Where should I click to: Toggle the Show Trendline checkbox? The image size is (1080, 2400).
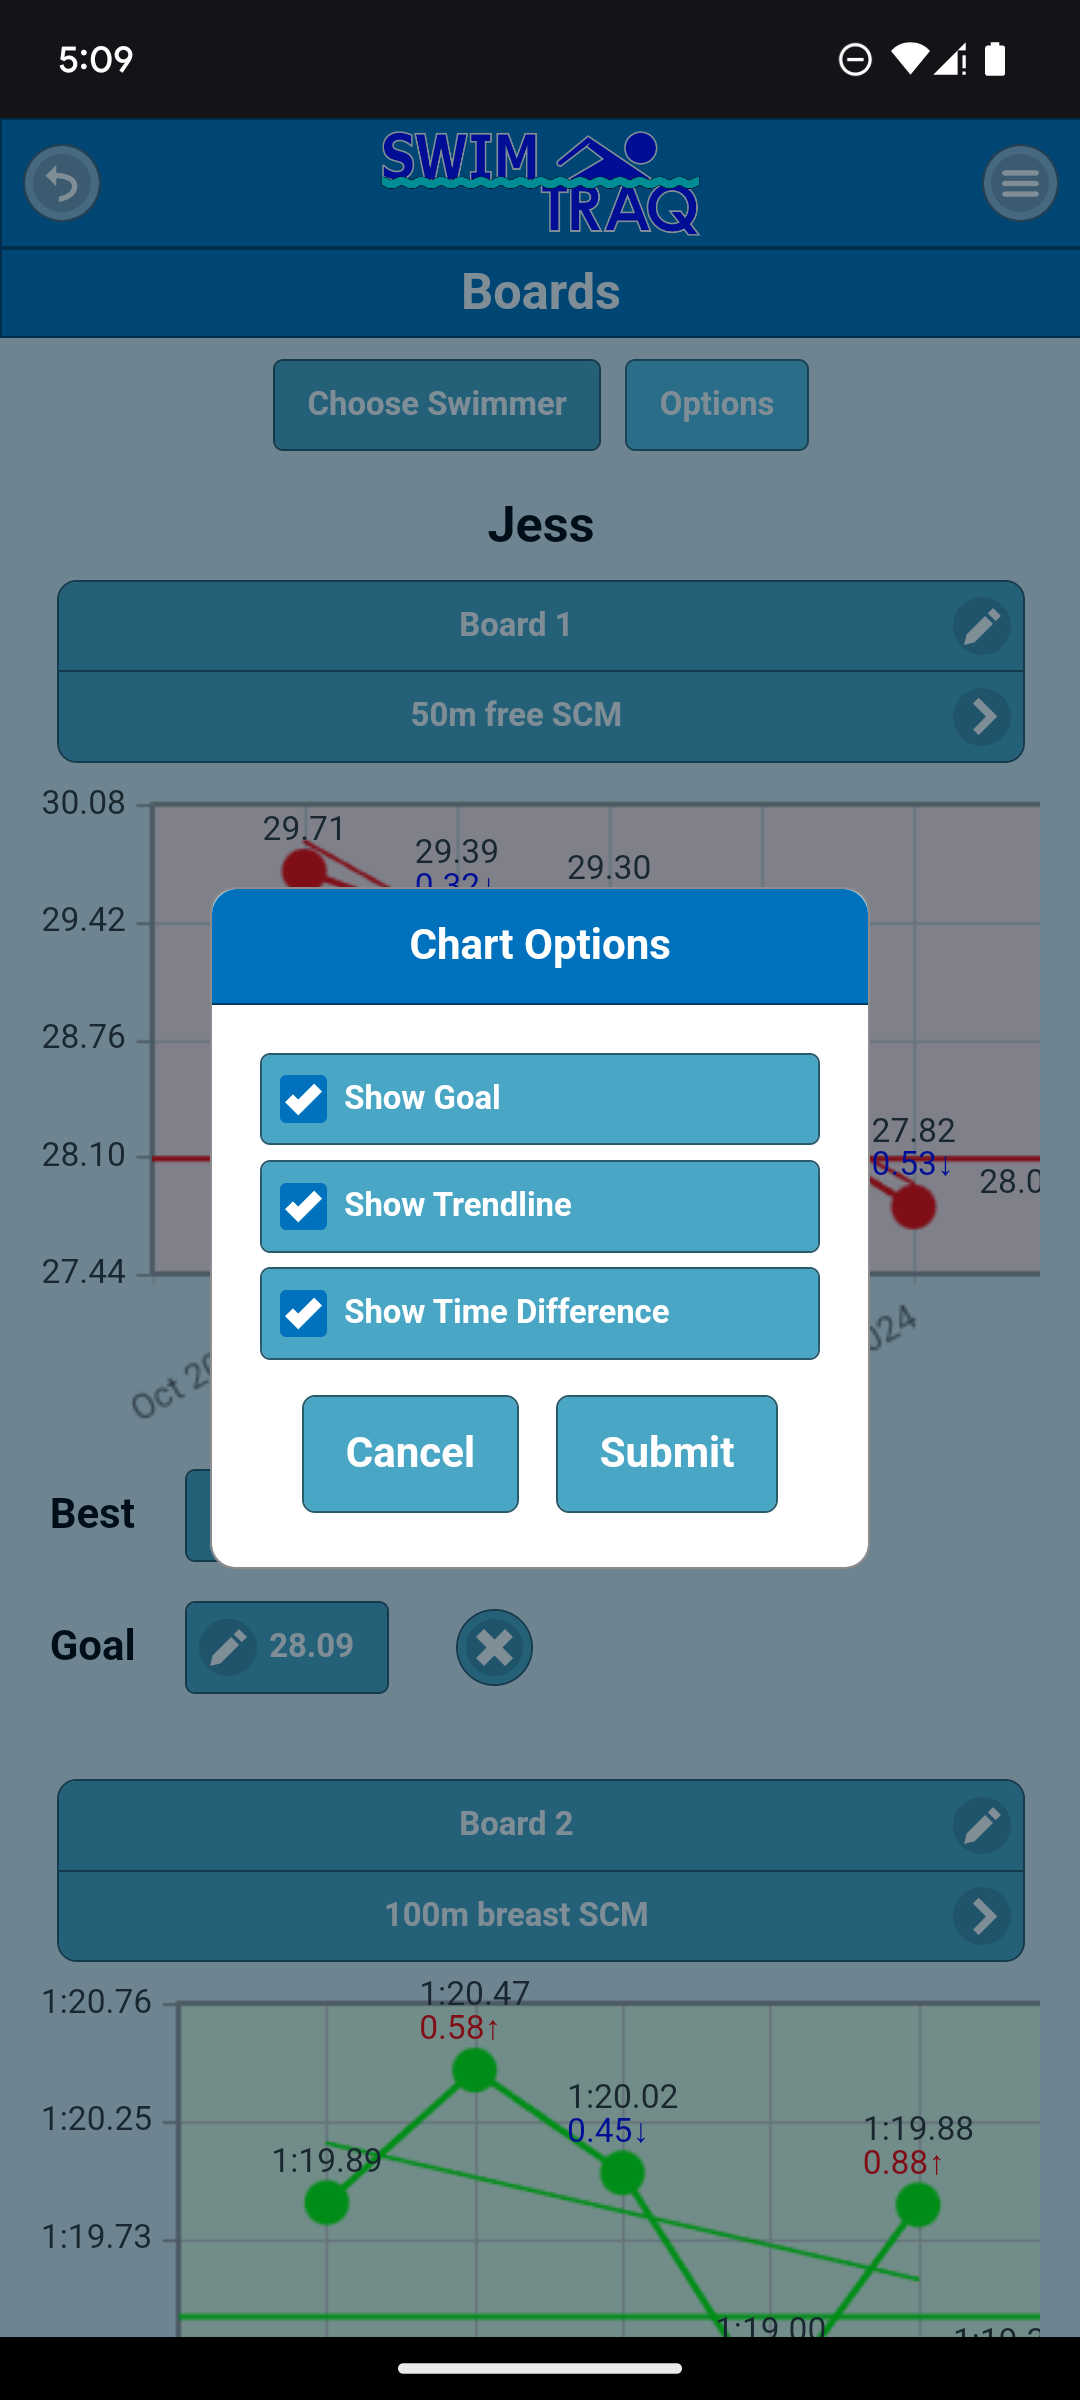pyautogui.click(x=304, y=1206)
